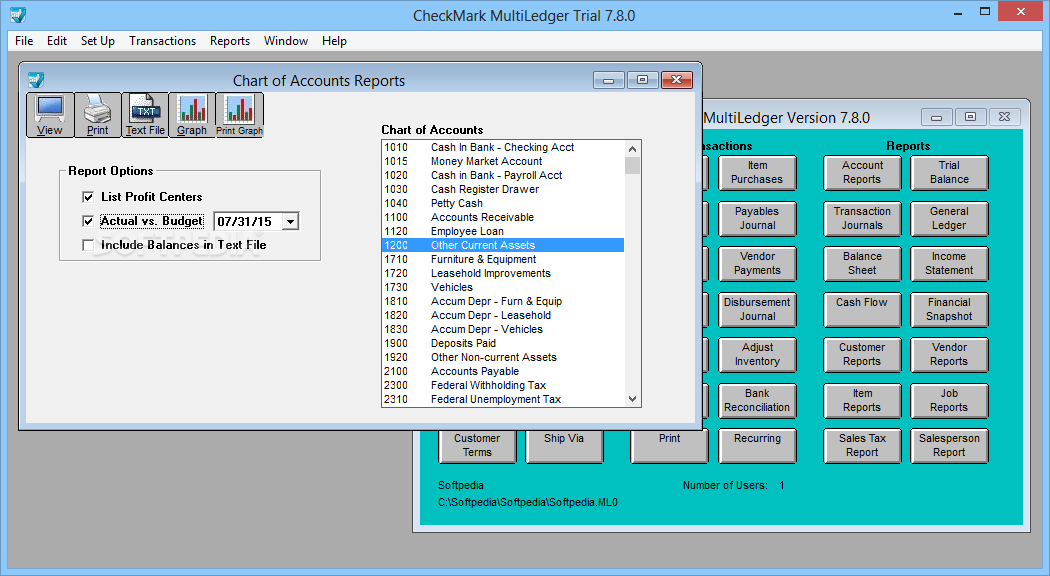The height and width of the screenshot is (576, 1050).
Task: Export report with Text File icon
Action: 145,115
